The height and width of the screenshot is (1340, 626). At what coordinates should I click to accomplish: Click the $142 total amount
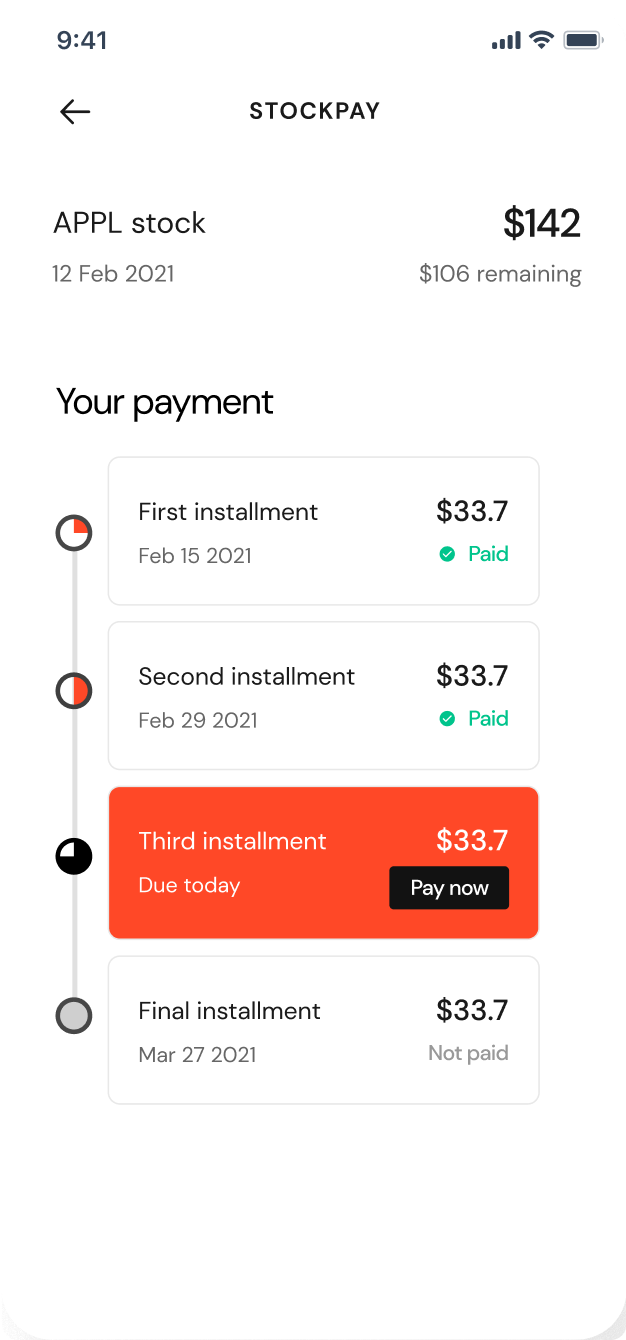click(x=542, y=224)
